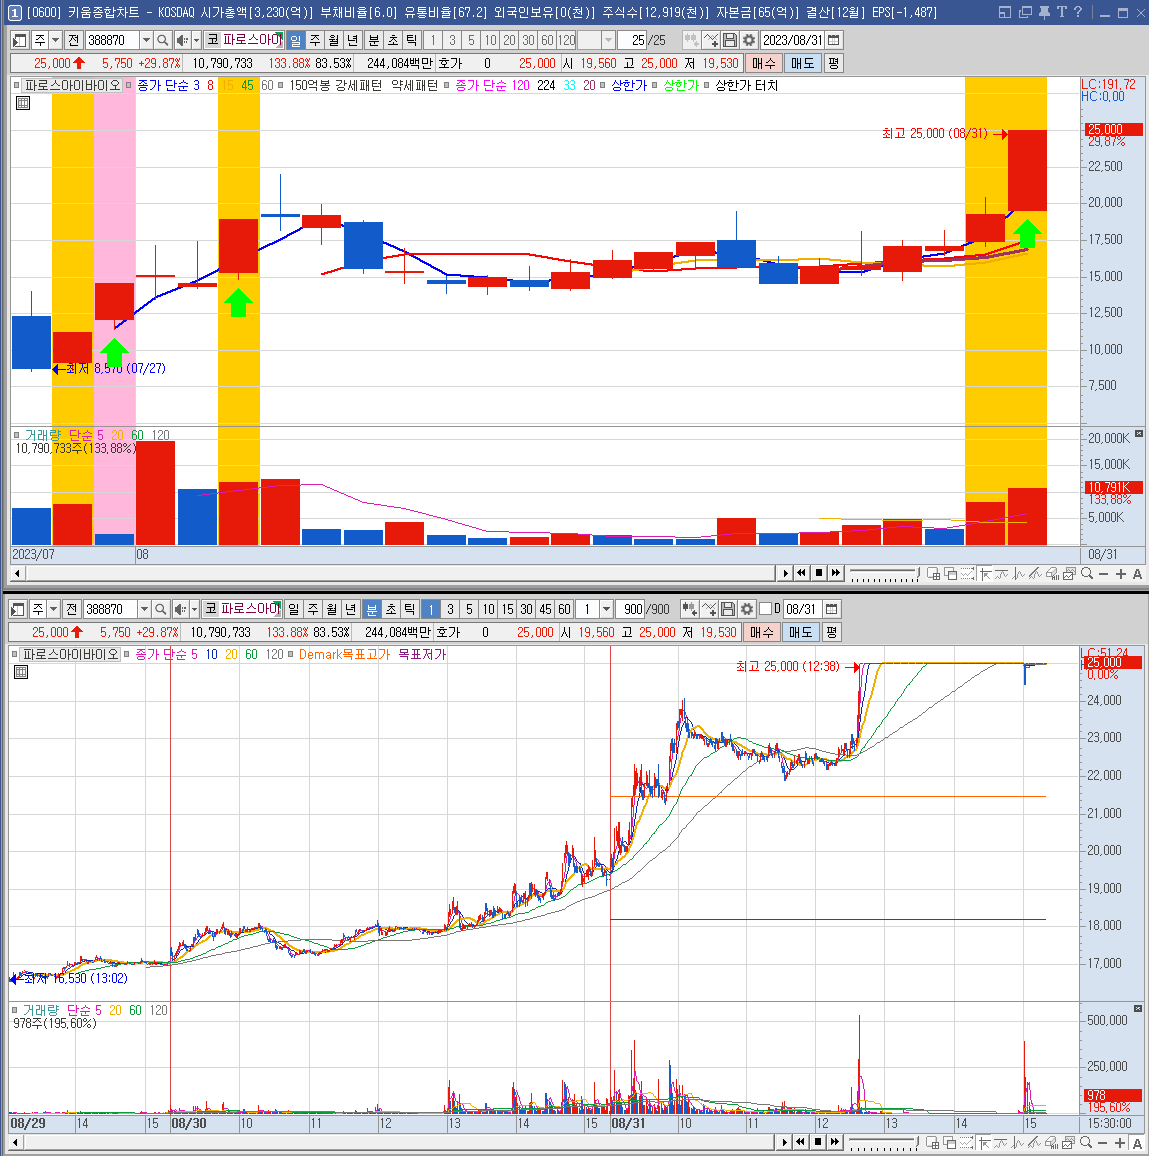Click the replay speed slider under the top chart

[x=884, y=574]
